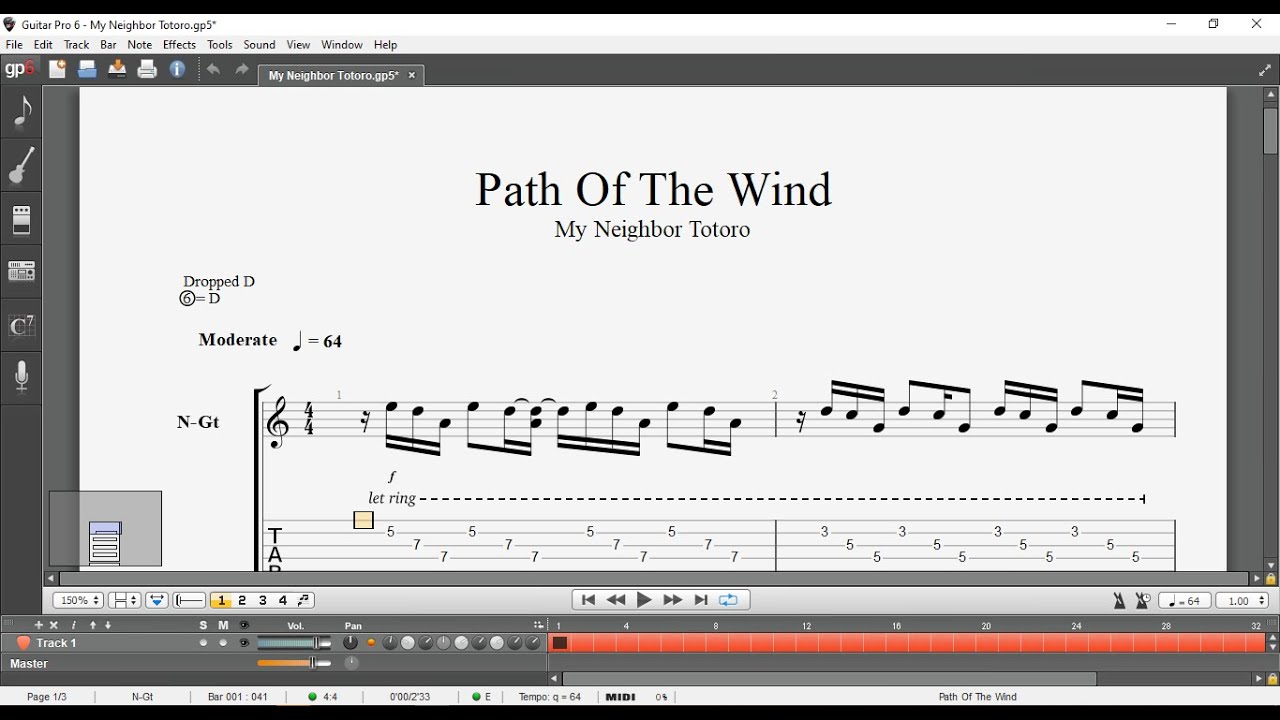
Task: Click the Track 1 pan knob
Action: (350, 643)
